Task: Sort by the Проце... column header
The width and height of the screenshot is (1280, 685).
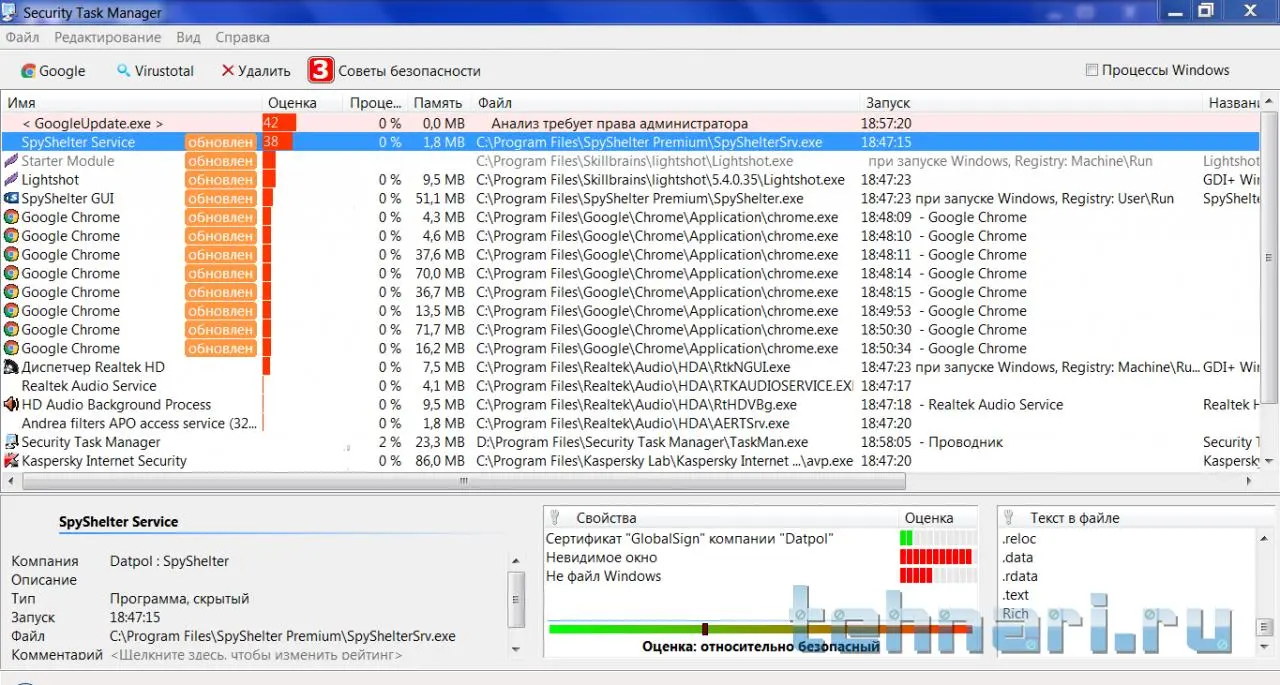Action: coord(375,103)
